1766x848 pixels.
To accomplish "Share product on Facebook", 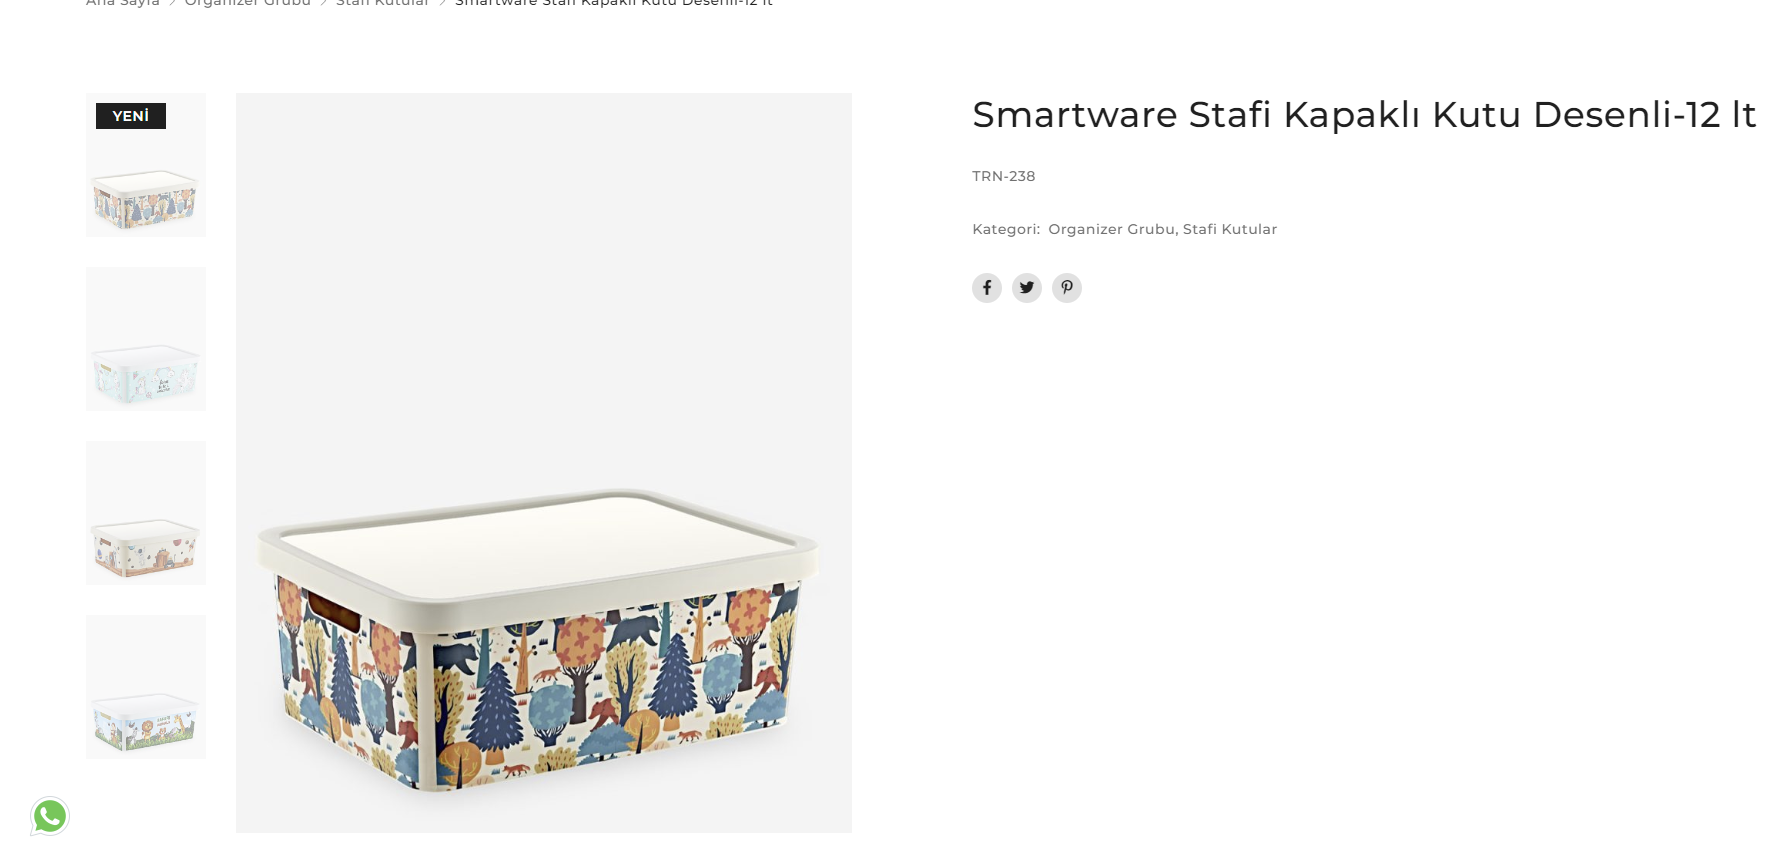I will [x=986, y=288].
